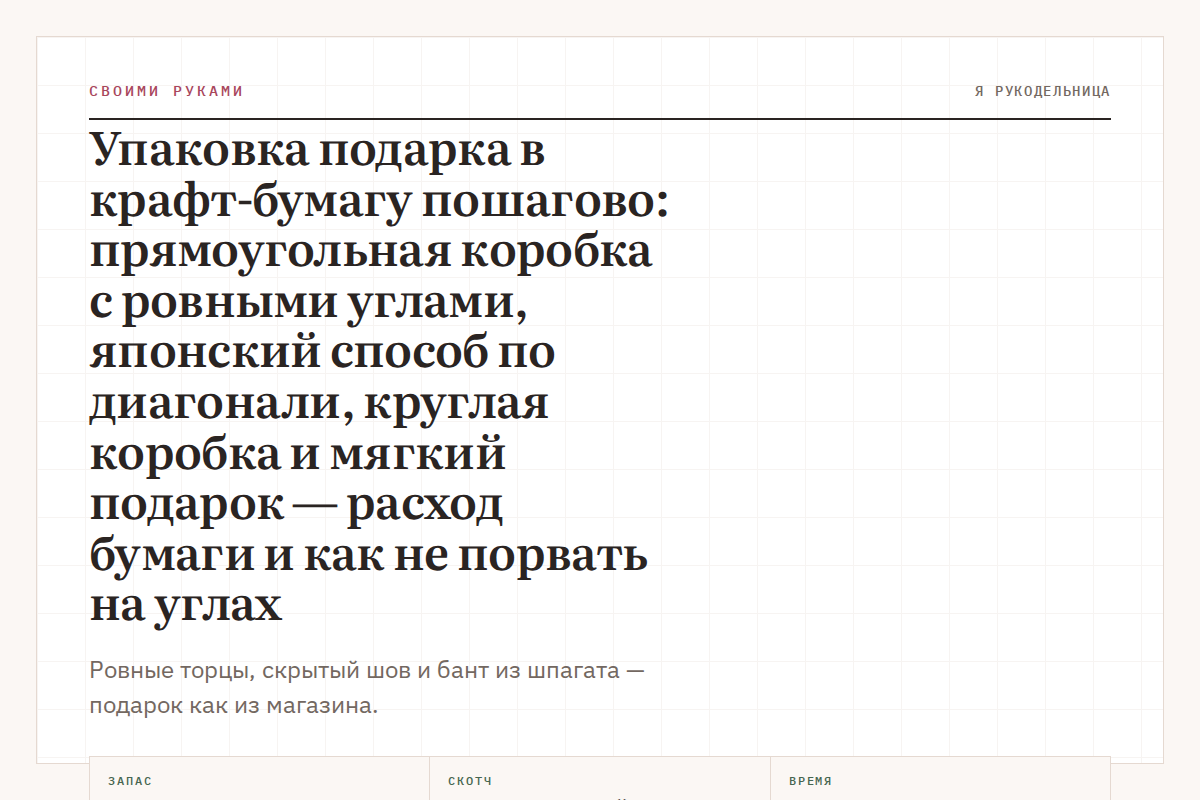The image size is (1200, 800).
Task: Click the subtitle starting 'Ровные торцы, скрытый шов'
Action: coord(367,687)
